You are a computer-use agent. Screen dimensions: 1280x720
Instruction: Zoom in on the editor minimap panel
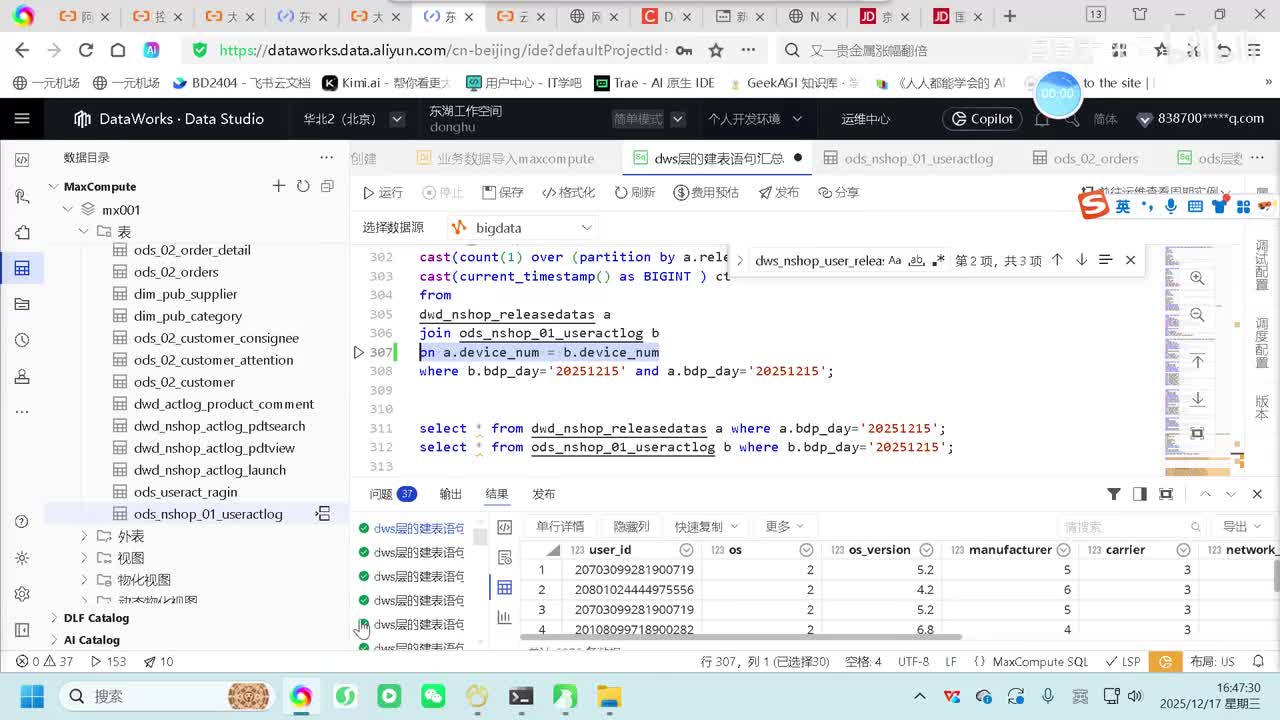(1197, 278)
